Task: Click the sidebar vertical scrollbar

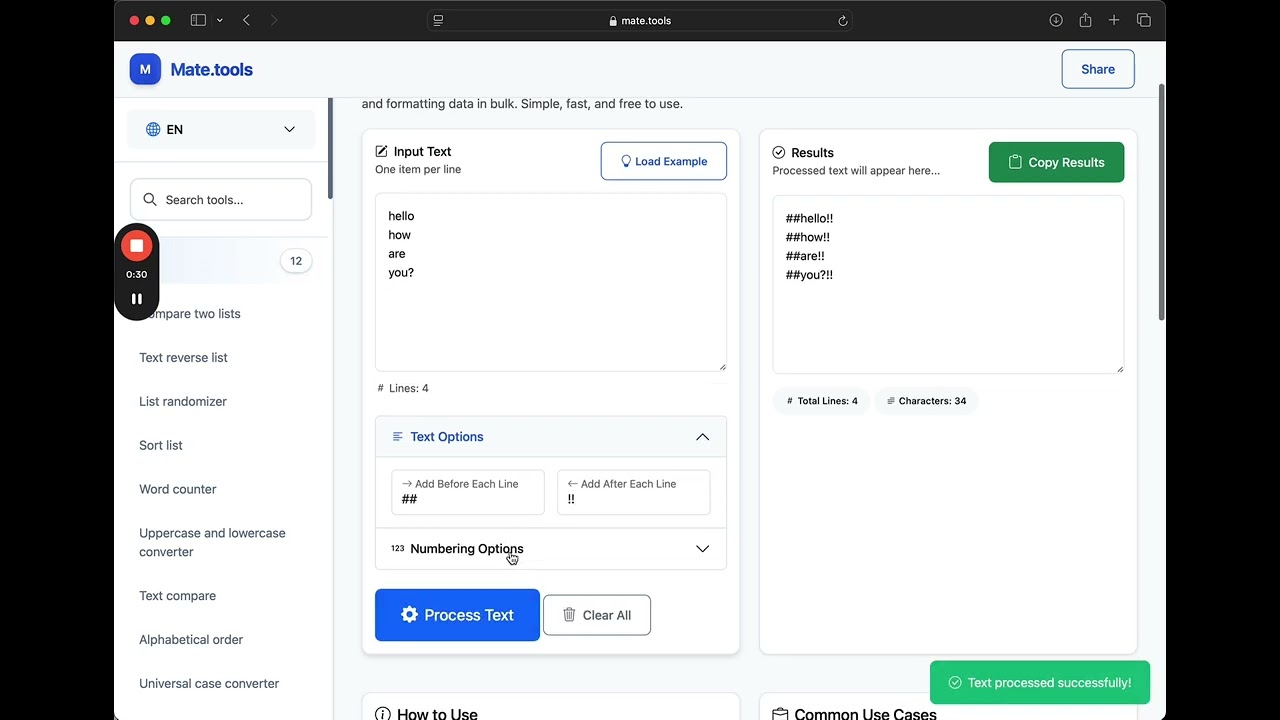Action: 330,148
